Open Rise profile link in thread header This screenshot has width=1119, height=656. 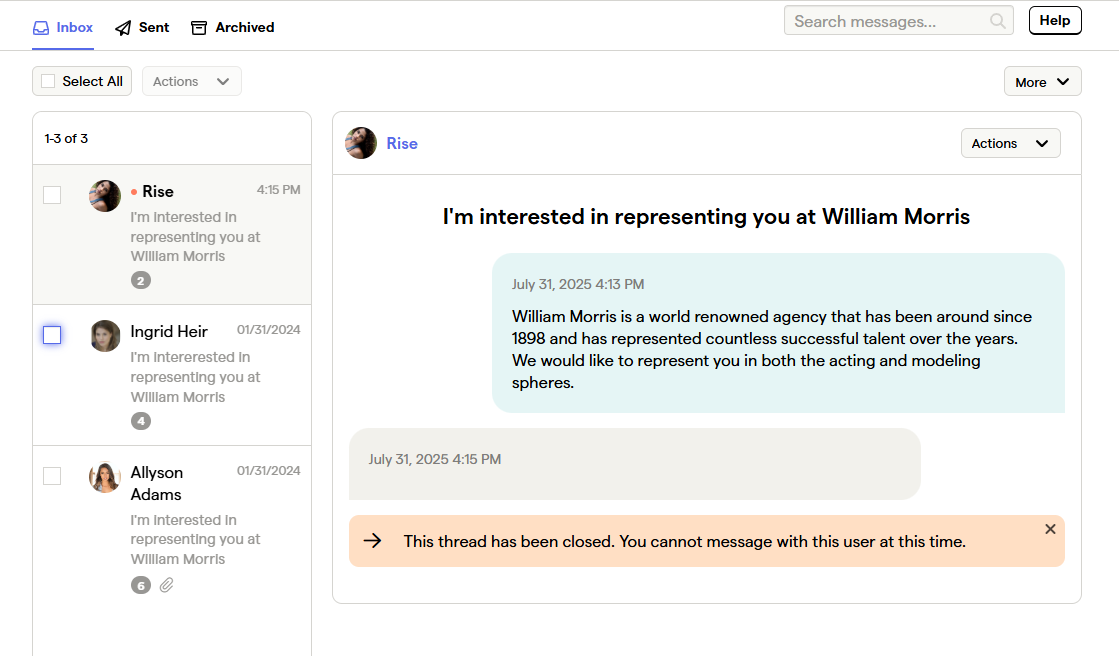point(402,143)
